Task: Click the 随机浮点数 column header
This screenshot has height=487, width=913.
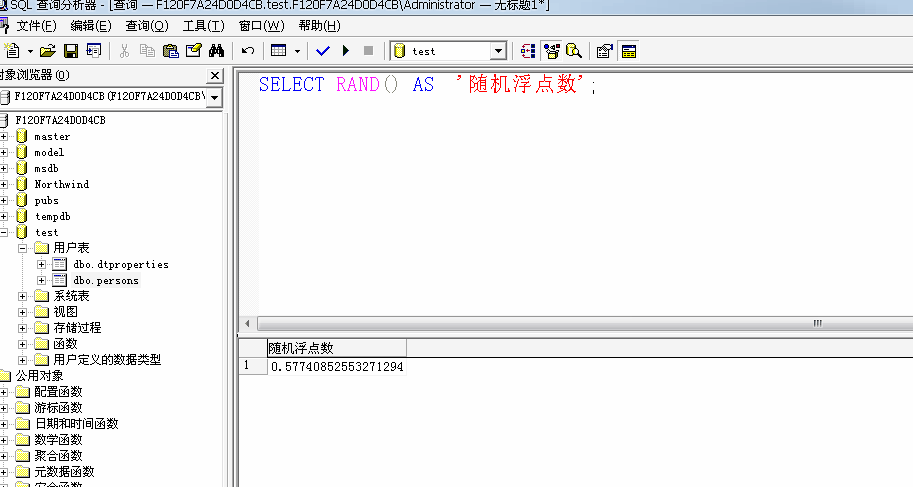Action: point(337,348)
